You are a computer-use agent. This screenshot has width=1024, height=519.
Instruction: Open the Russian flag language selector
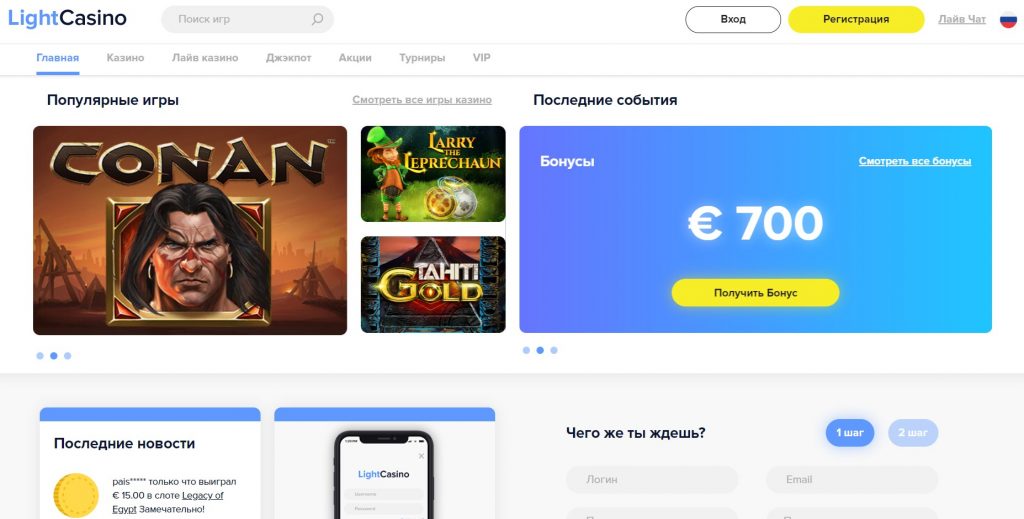(1008, 20)
